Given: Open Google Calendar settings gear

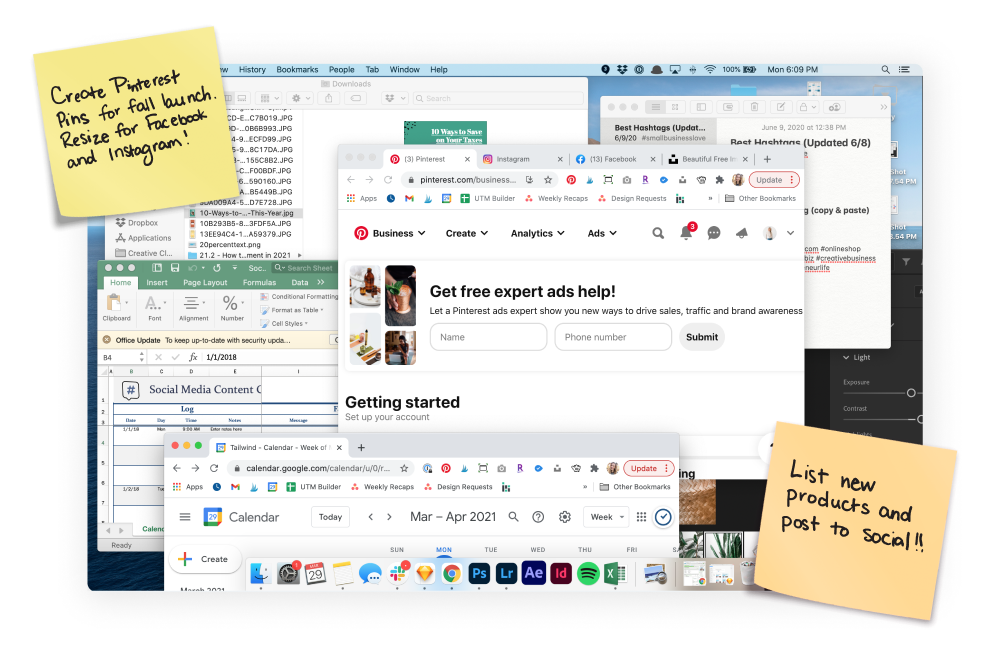Looking at the screenshot, I should click(565, 517).
